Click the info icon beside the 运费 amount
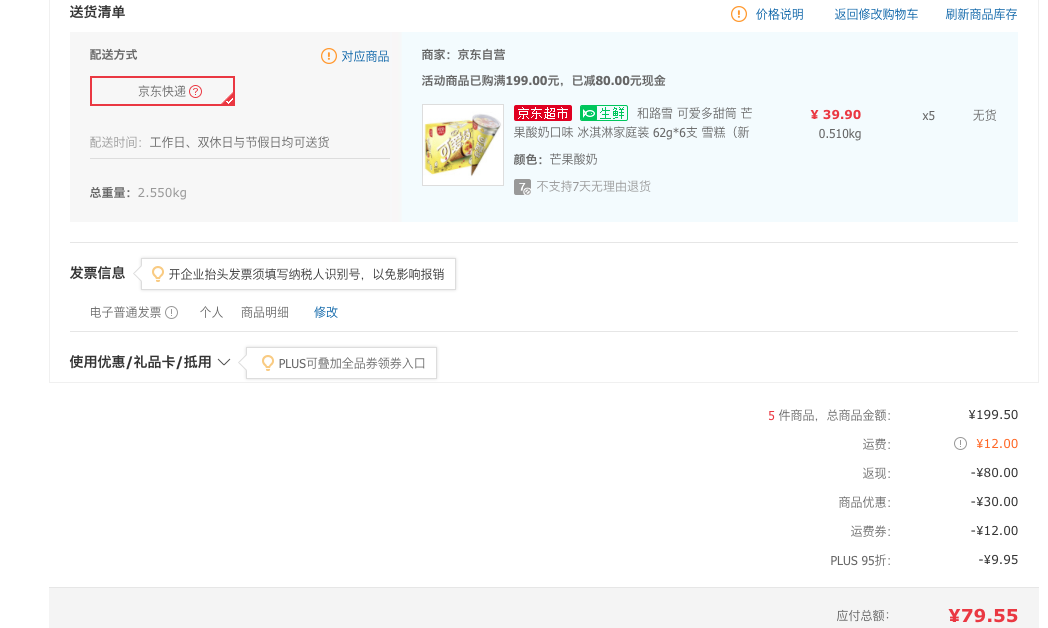Image resolution: width=1048 pixels, height=628 pixels. pos(960,444)
